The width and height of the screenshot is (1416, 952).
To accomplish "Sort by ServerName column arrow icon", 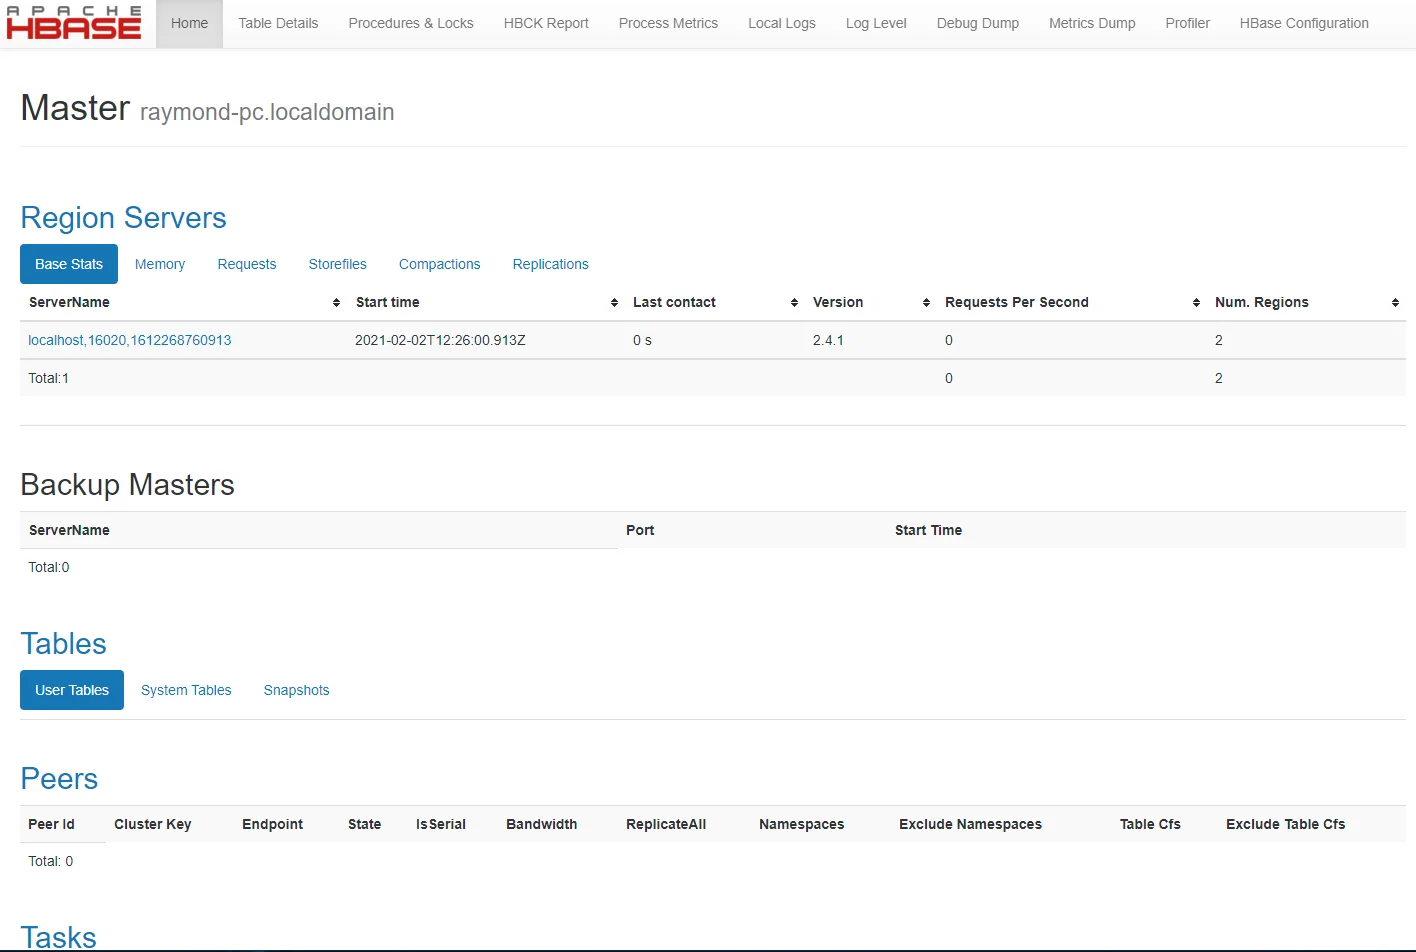I will pos(336,303).
